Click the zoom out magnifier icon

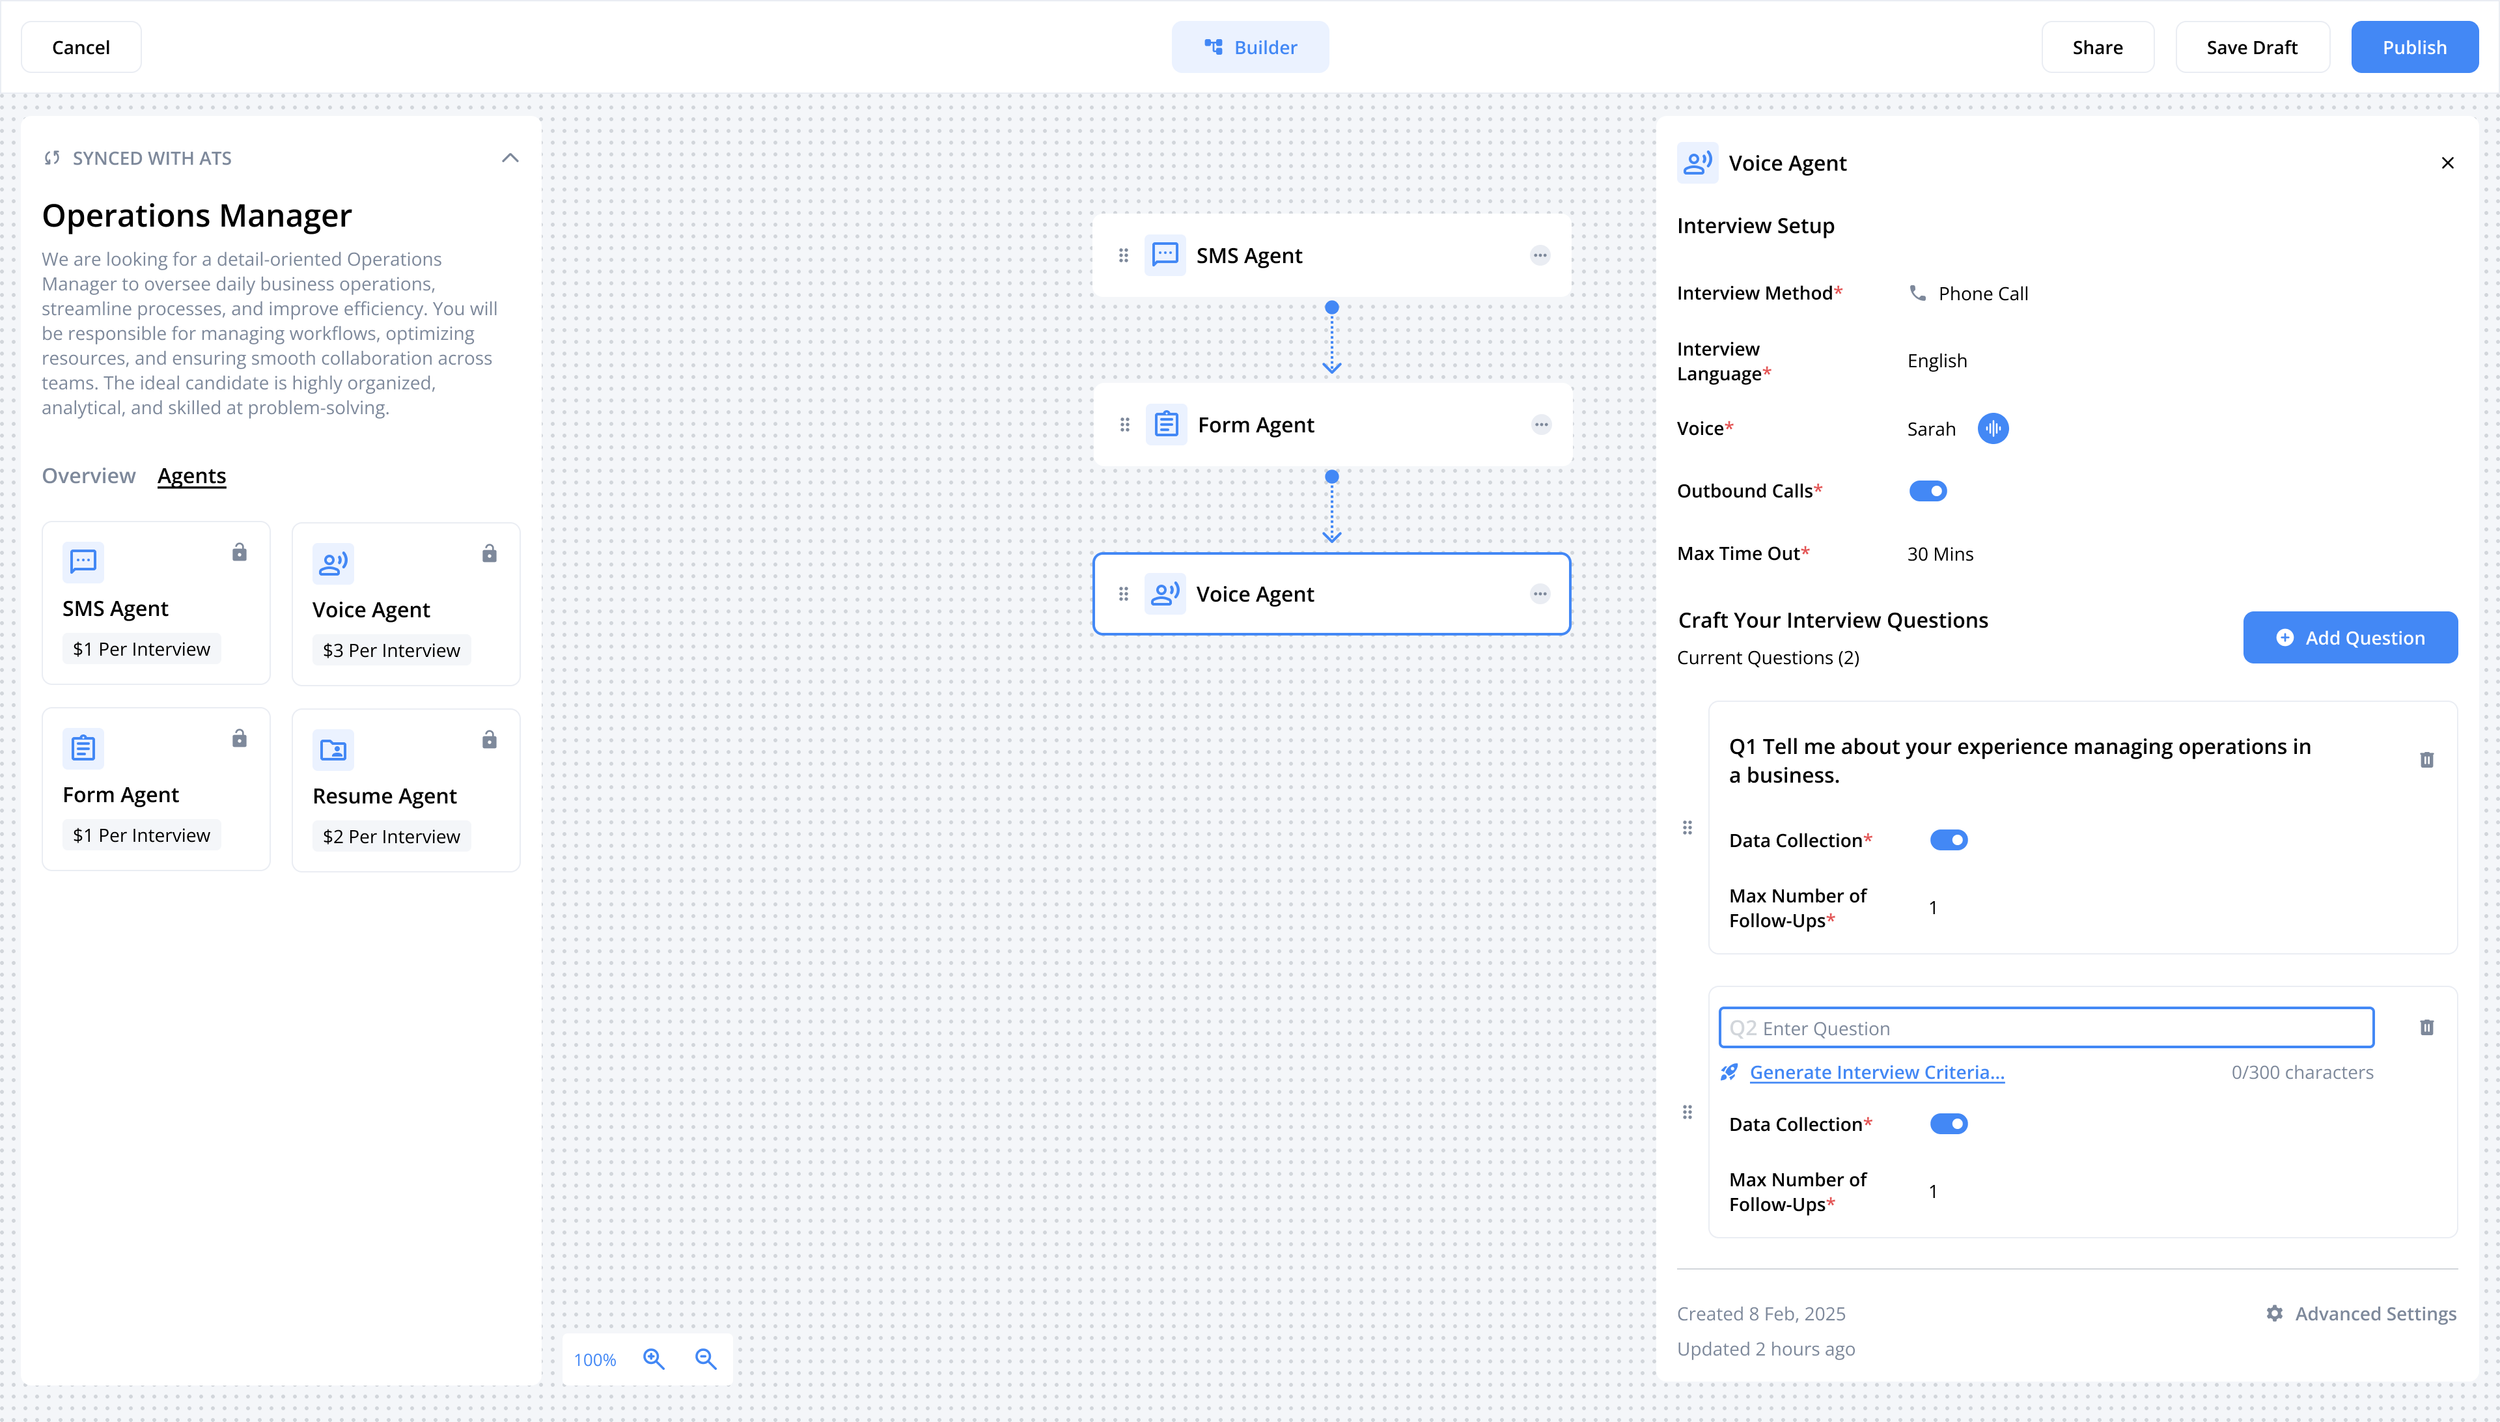706,1359
